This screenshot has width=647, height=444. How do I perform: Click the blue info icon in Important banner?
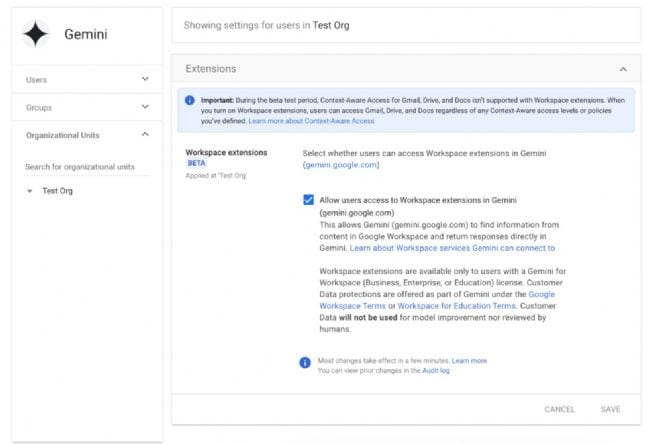click(190, 100)
